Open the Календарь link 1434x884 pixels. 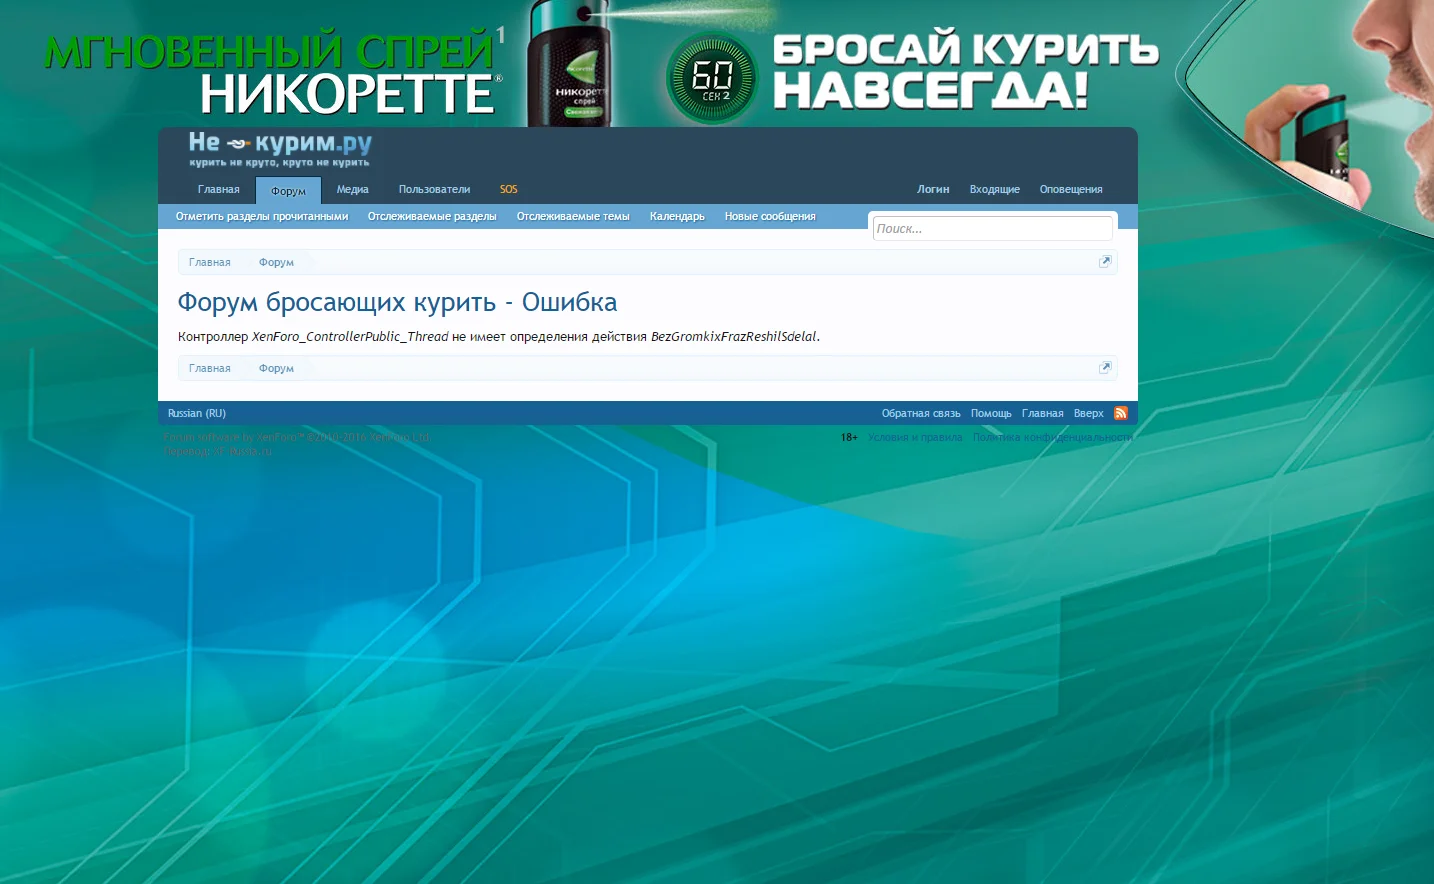[677, 216]
